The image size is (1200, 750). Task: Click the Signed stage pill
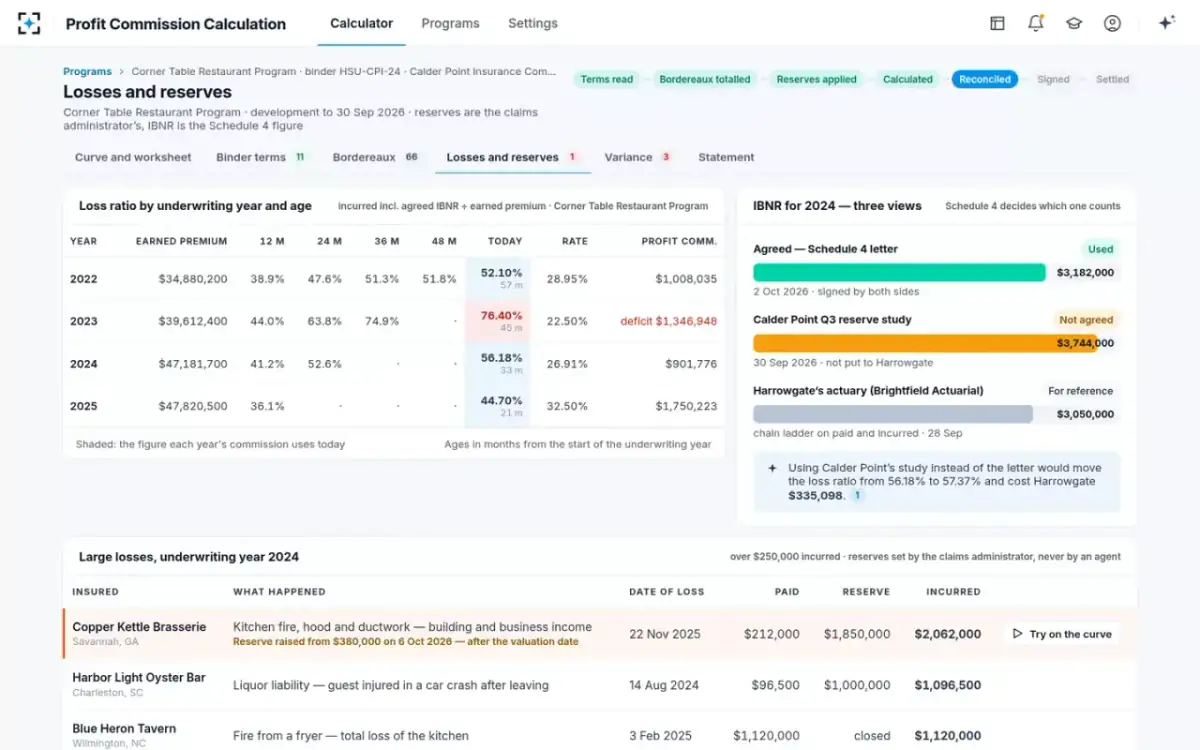point(1053,79)
